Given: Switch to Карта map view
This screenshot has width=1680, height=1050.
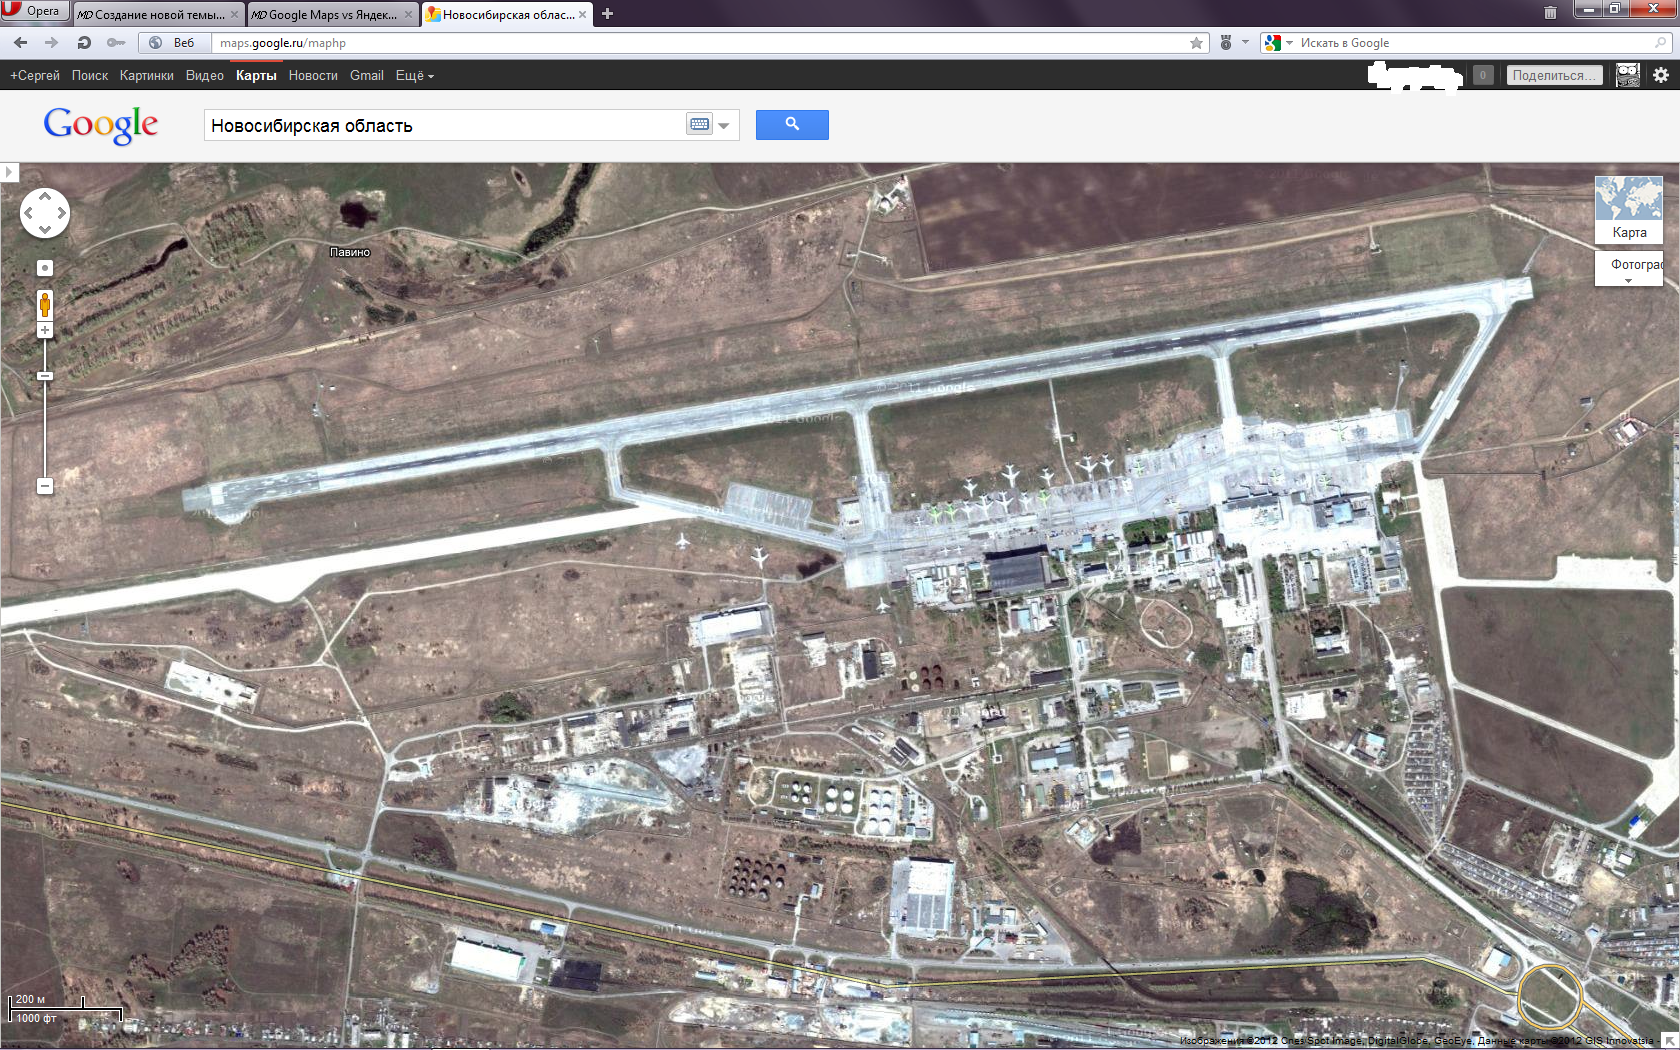Looking at the screenshot, I should pos(1628,209).
